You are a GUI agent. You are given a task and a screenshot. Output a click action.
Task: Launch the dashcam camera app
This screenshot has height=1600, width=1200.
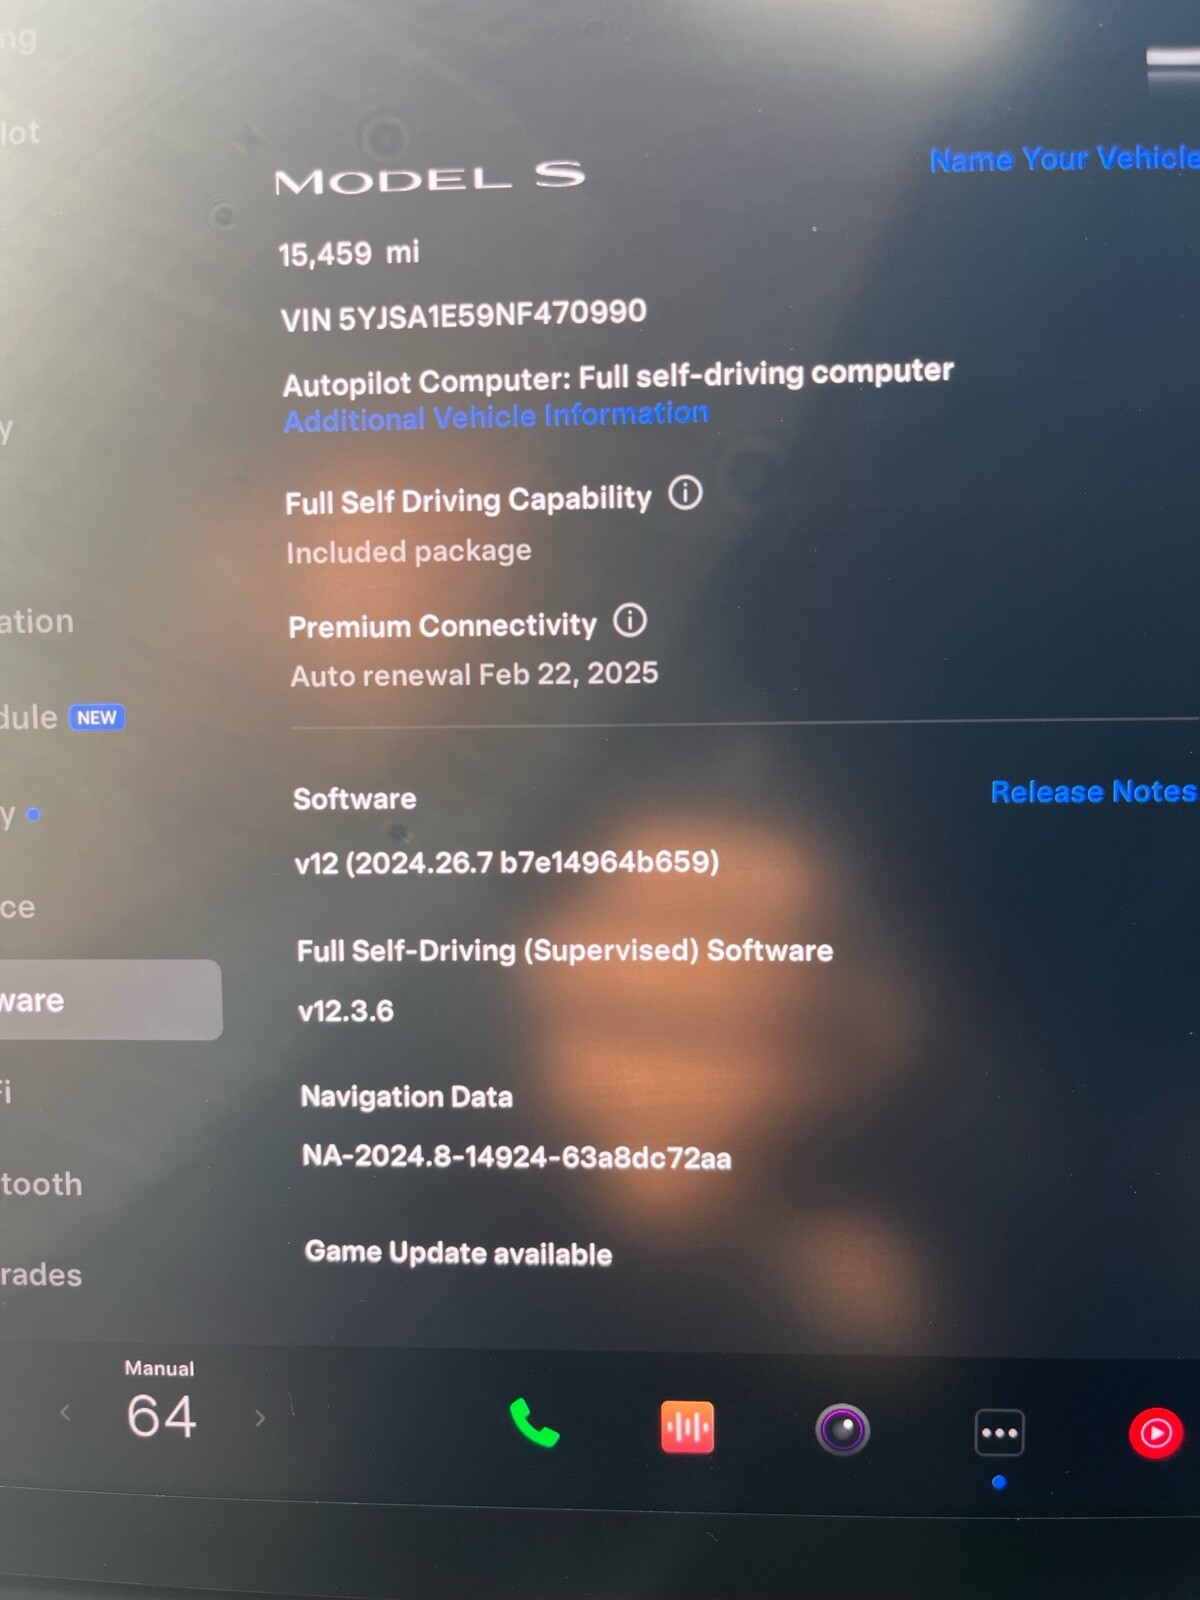pyautogui.click(x=842, y=1429)
